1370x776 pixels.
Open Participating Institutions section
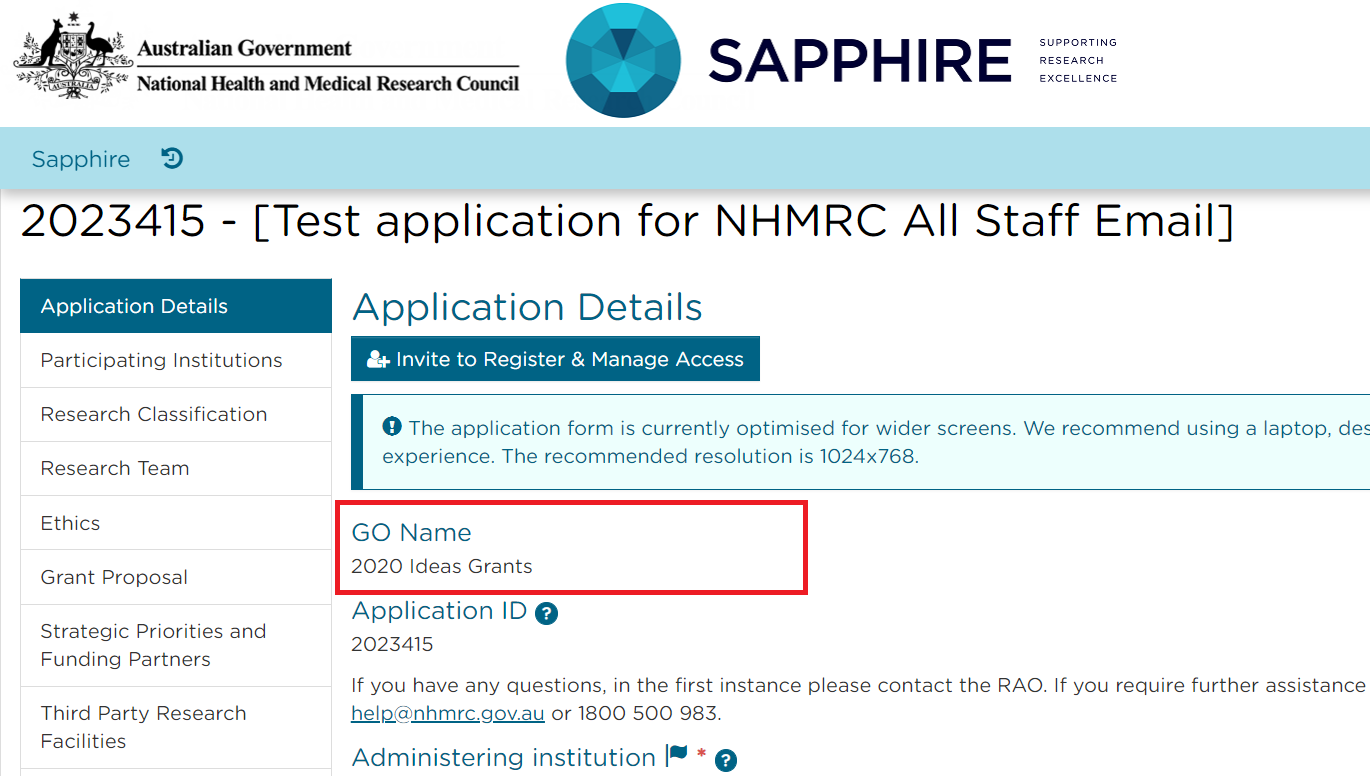click(176, 360)
